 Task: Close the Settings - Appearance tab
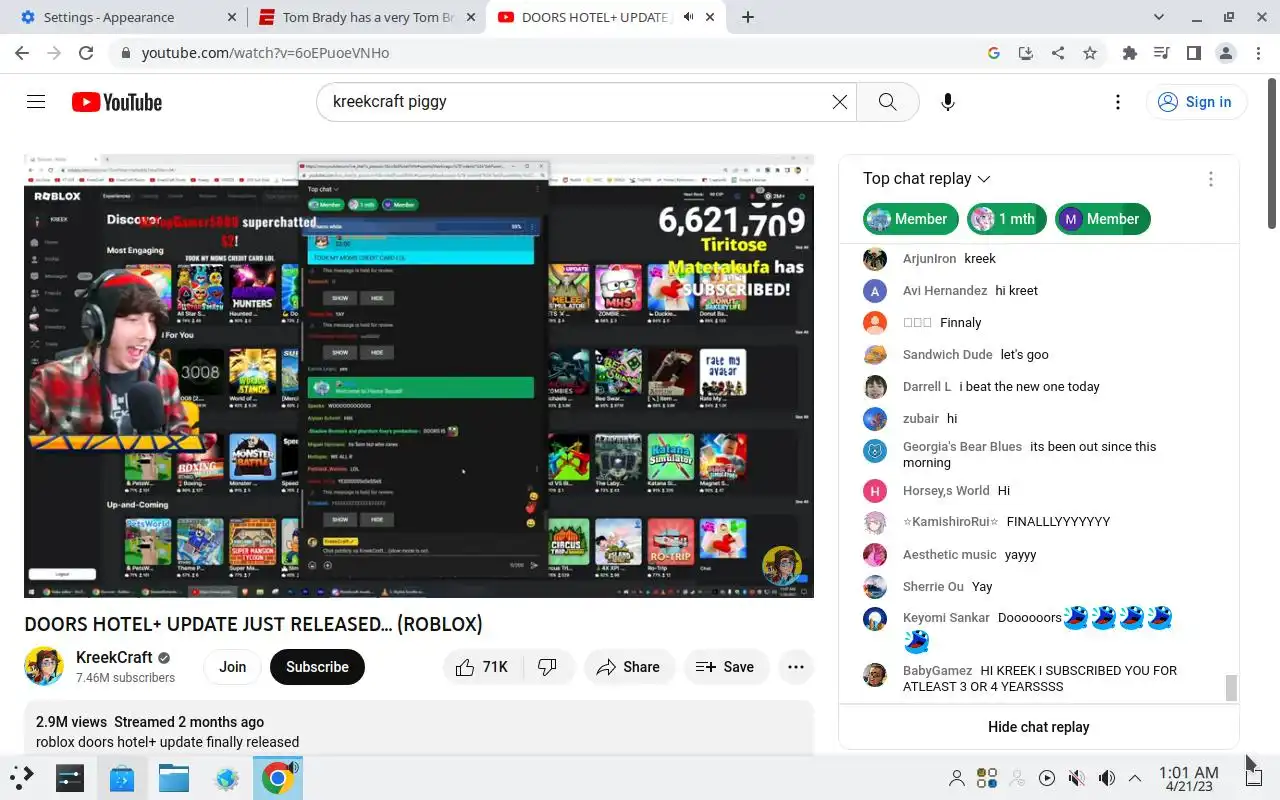pos(231,17)
